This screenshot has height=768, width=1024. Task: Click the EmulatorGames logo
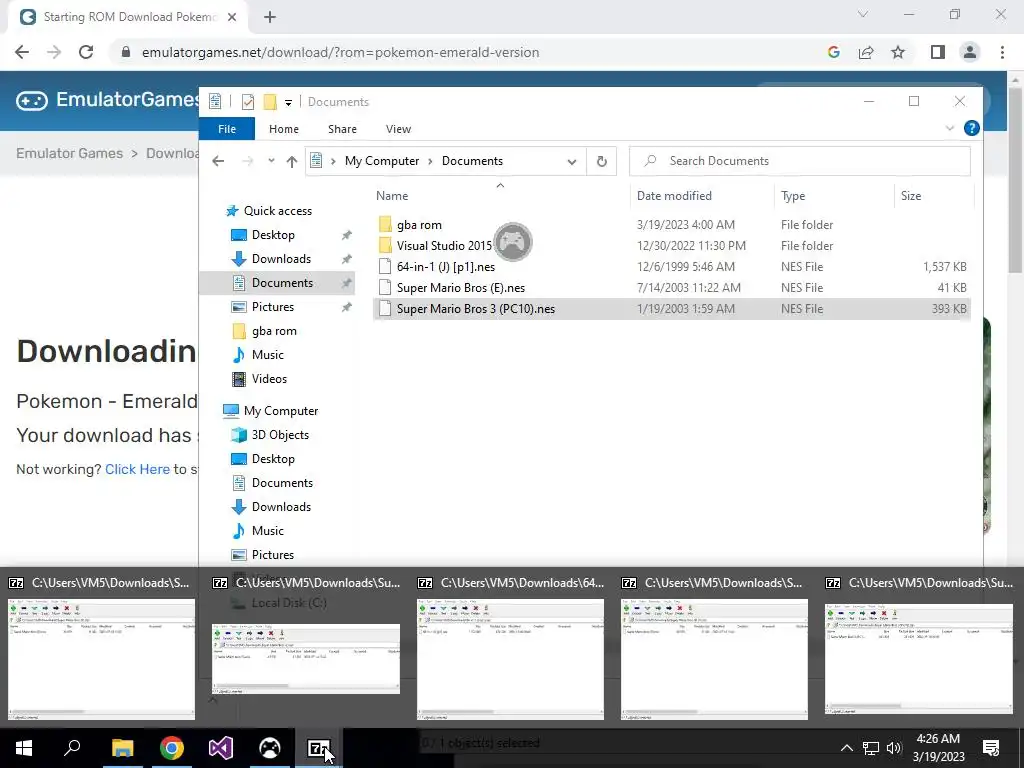point(108,100)
